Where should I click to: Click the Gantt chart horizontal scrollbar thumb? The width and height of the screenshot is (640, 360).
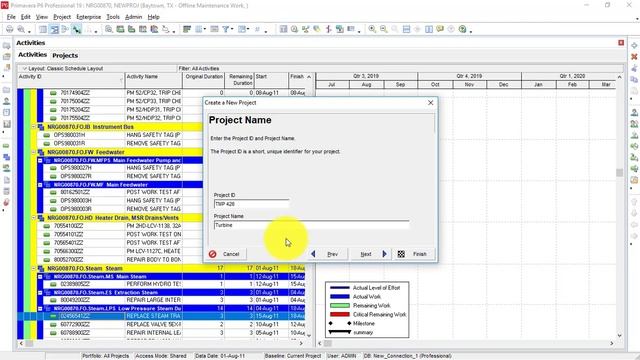[328, 344]
